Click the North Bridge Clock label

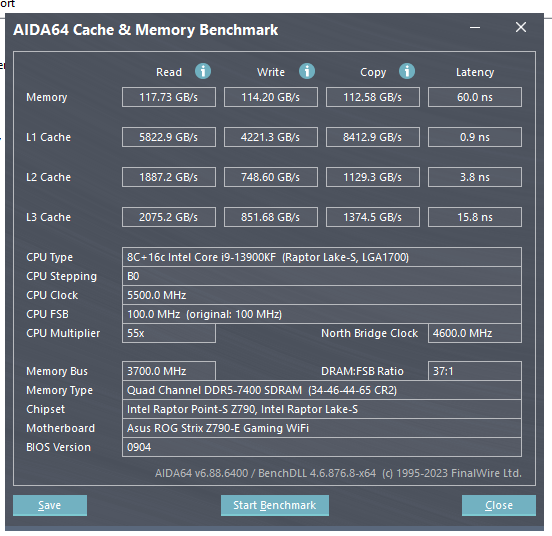coord(369,333)
